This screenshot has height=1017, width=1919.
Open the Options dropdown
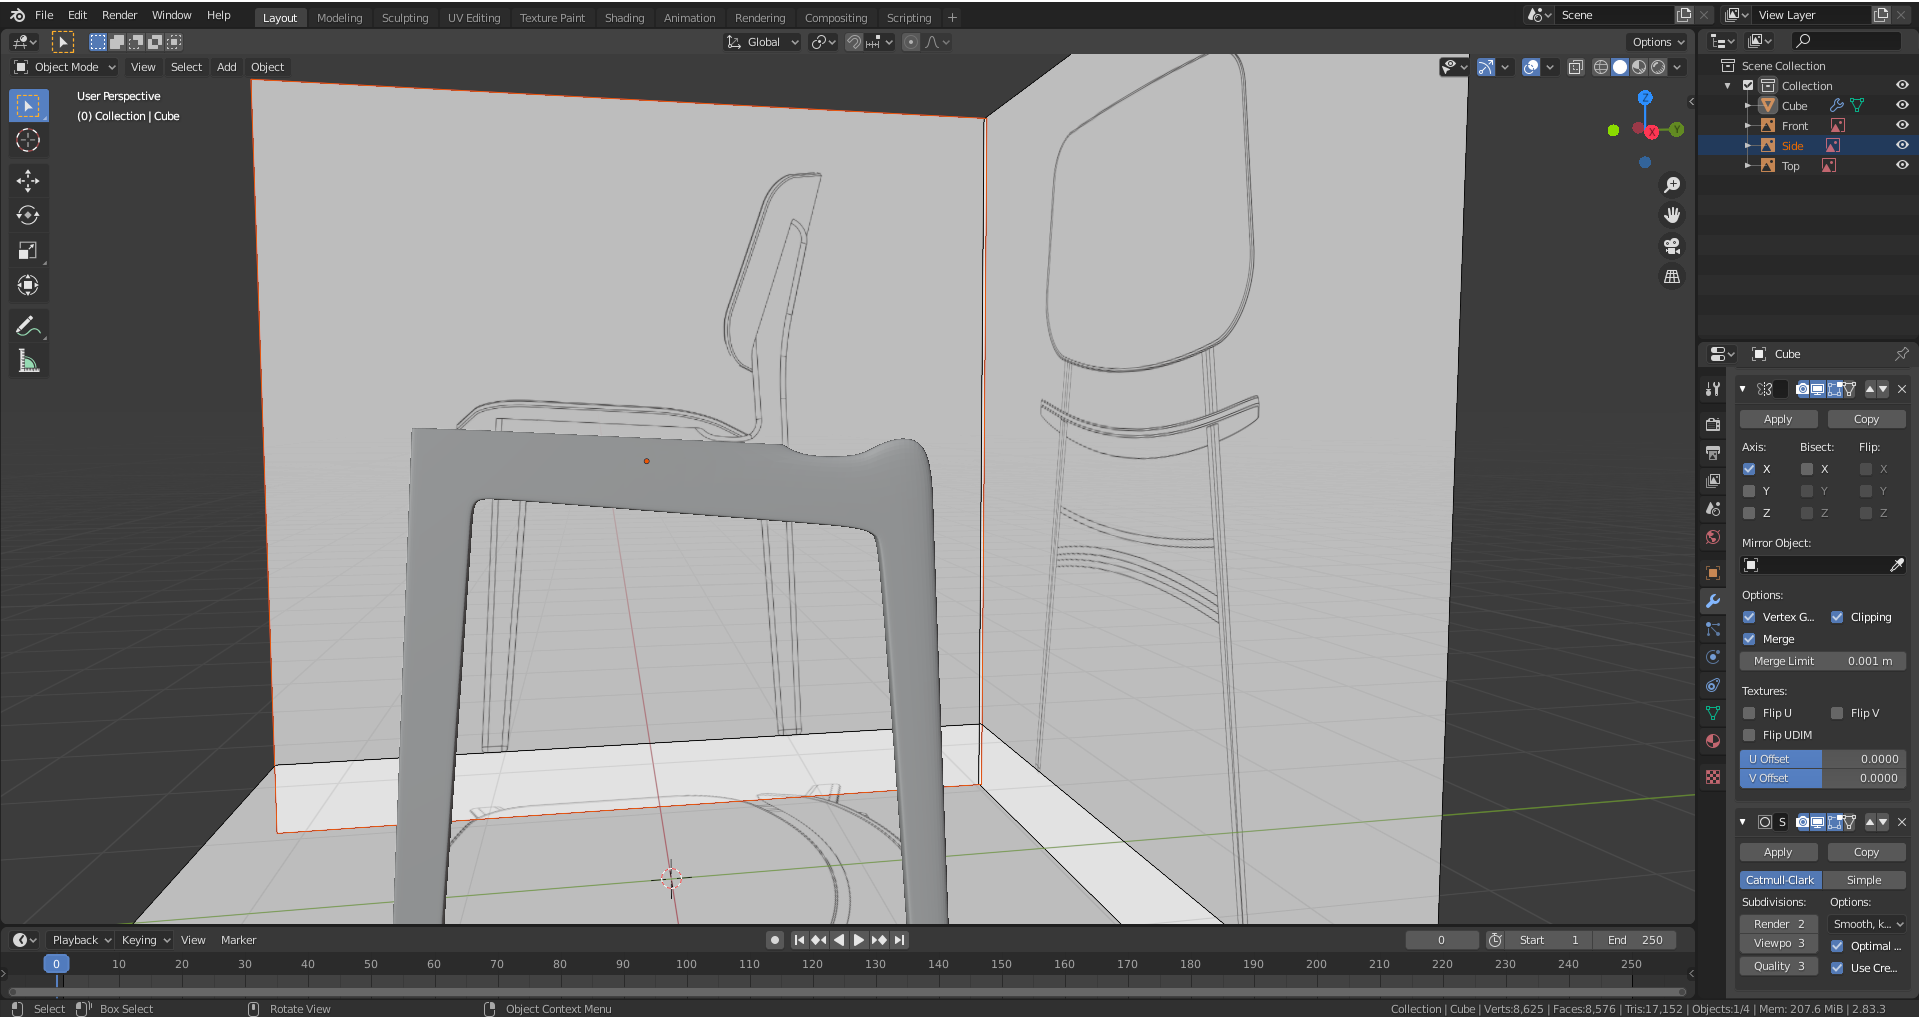pos(1658,42)
